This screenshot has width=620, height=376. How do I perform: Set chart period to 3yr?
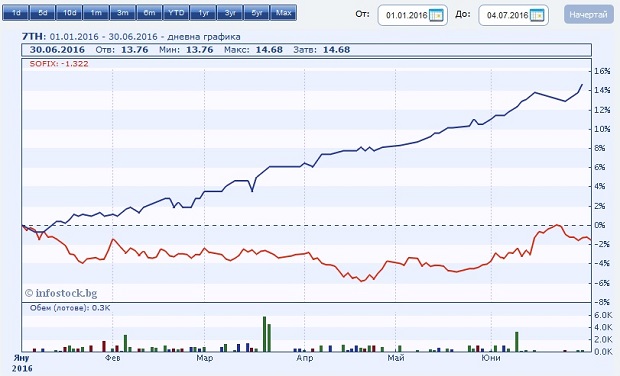click(x=230, y=13)
